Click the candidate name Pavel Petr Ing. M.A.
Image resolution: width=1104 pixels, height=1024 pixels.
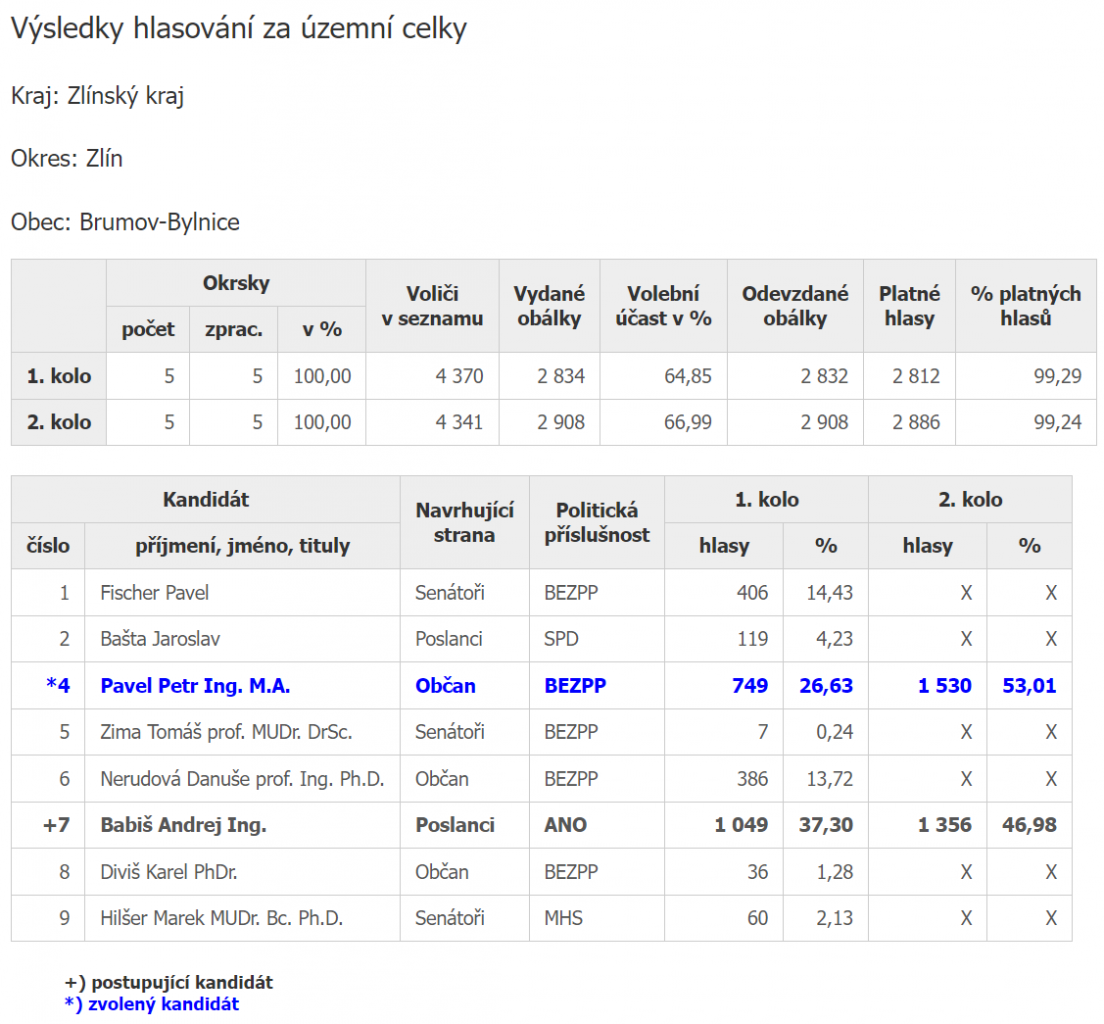[x=195, y=686]
